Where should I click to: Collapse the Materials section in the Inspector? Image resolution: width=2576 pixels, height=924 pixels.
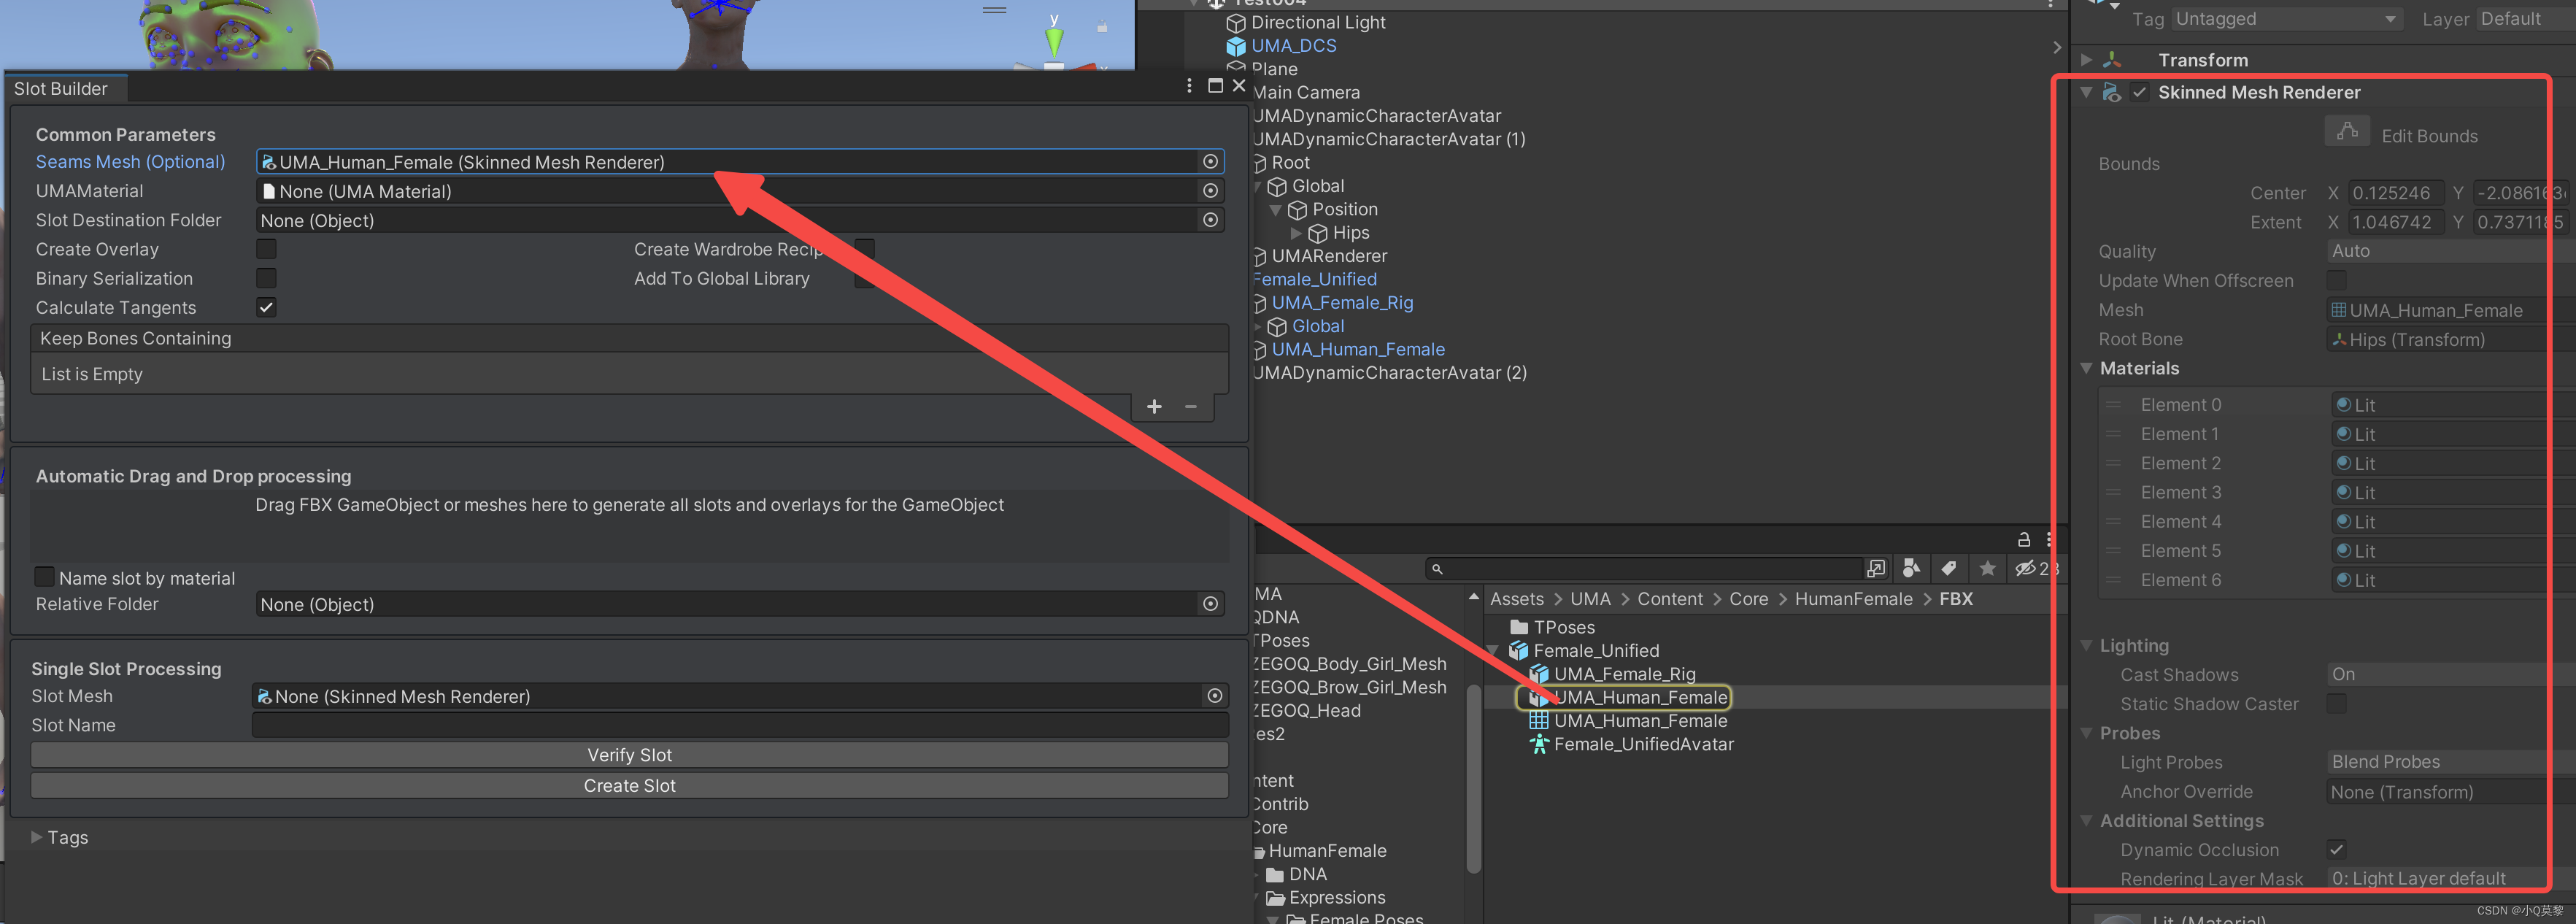click(x=2087, y=368)
